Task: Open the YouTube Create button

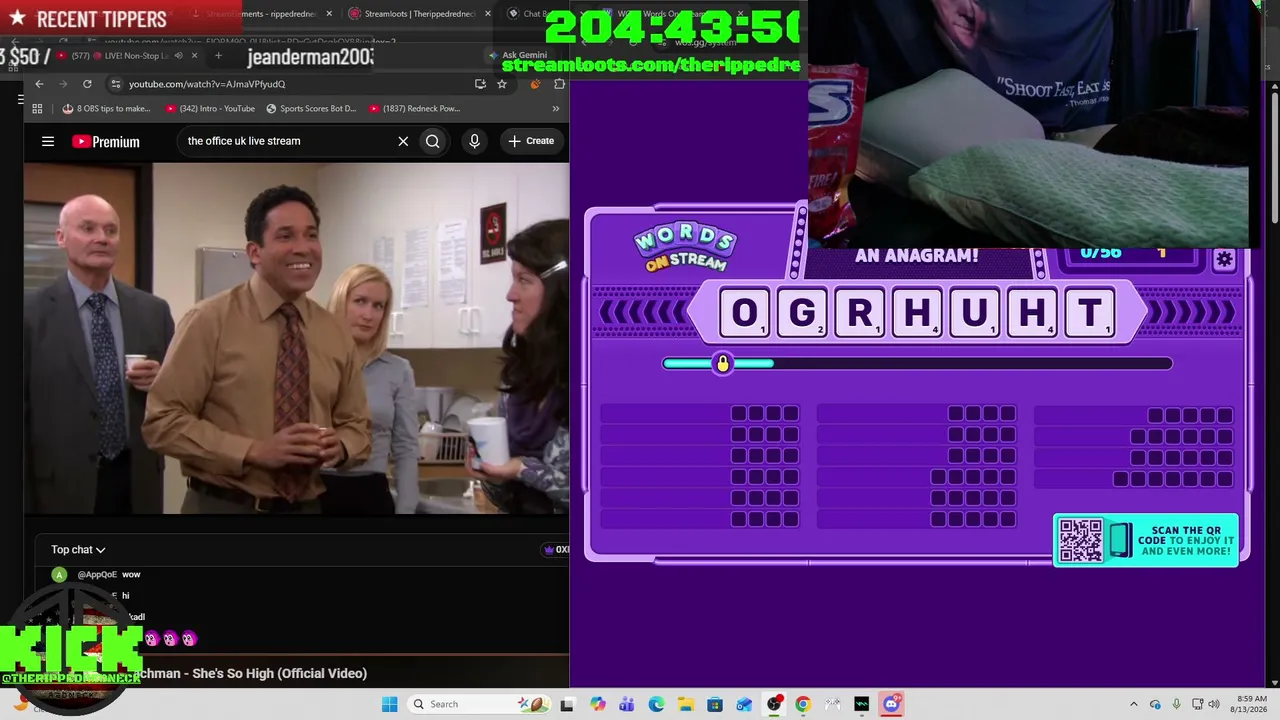Action: pos(530,141)
